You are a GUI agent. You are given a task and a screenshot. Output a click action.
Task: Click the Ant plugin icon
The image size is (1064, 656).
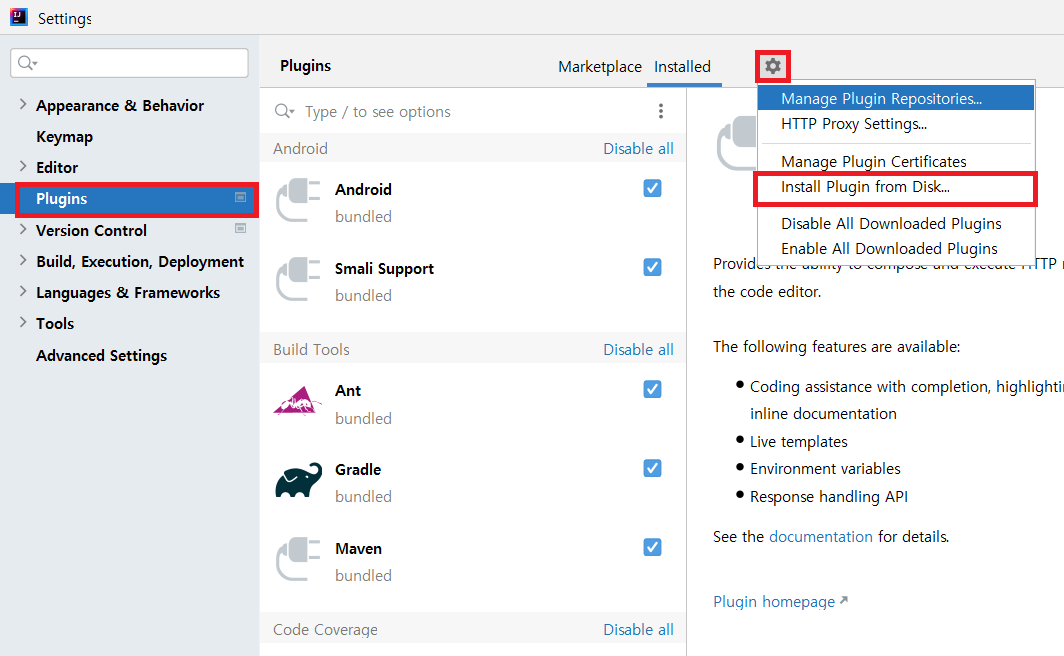pos(297,400)
